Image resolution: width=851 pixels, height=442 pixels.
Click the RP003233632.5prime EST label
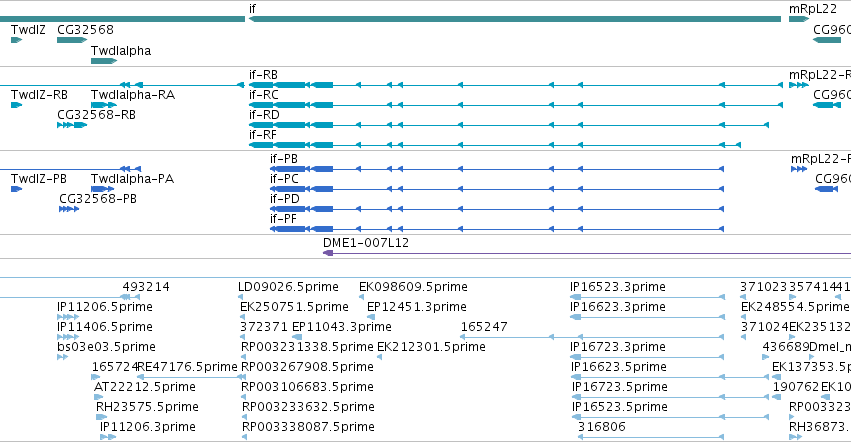308,407
